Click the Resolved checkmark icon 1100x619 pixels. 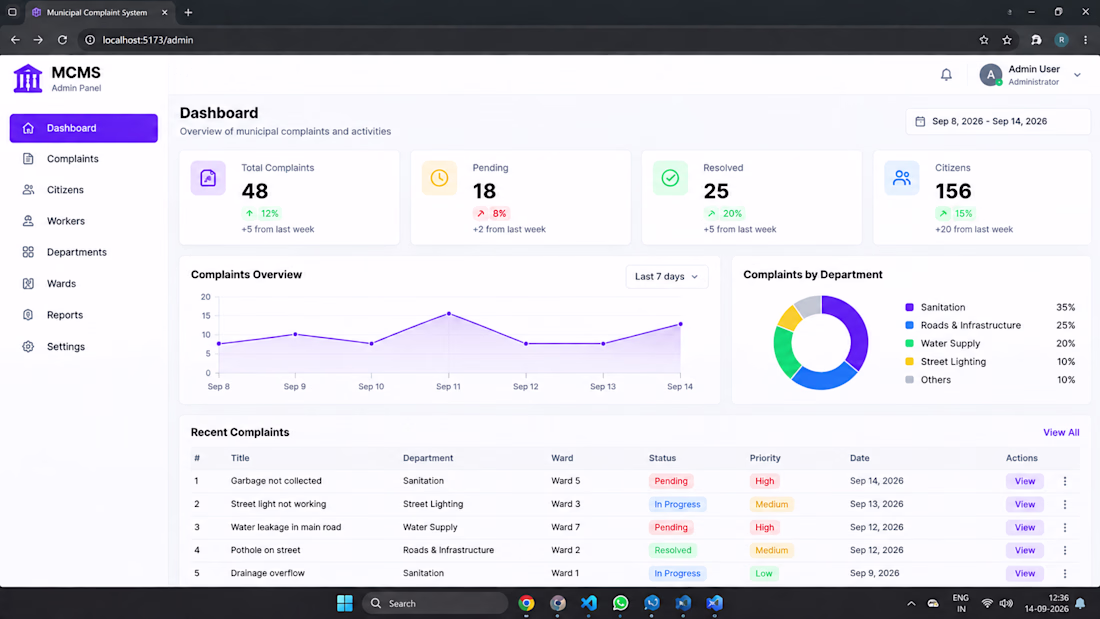pos(670,178)
